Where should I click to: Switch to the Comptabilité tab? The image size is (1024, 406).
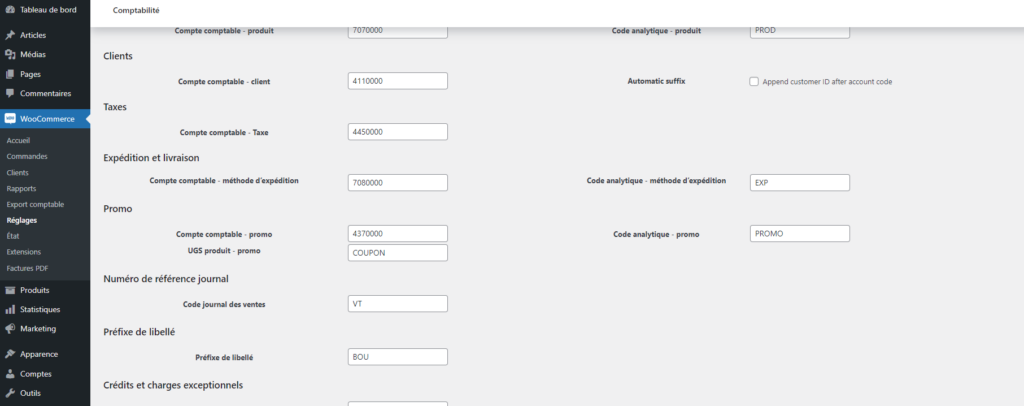[136, 10]
